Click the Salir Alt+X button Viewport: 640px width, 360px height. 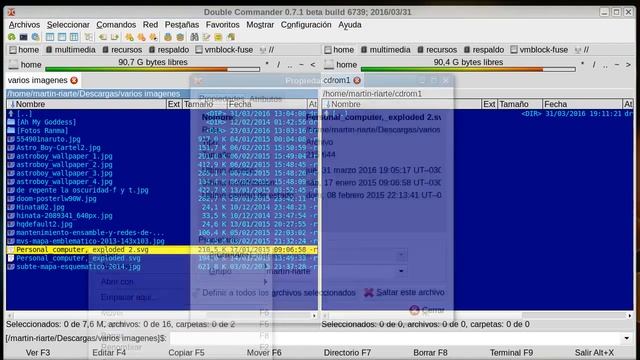click(594, 353)
